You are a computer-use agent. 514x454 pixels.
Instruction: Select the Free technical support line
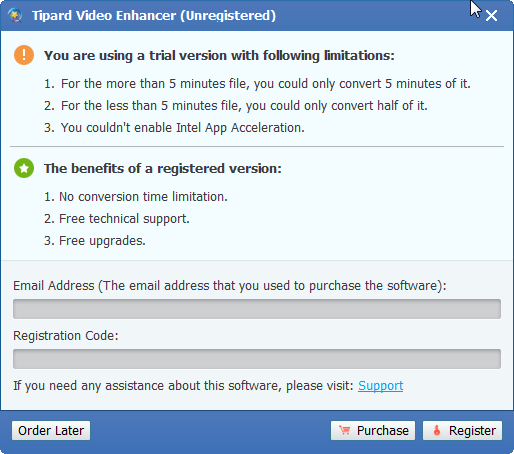(x=117, y=219)
